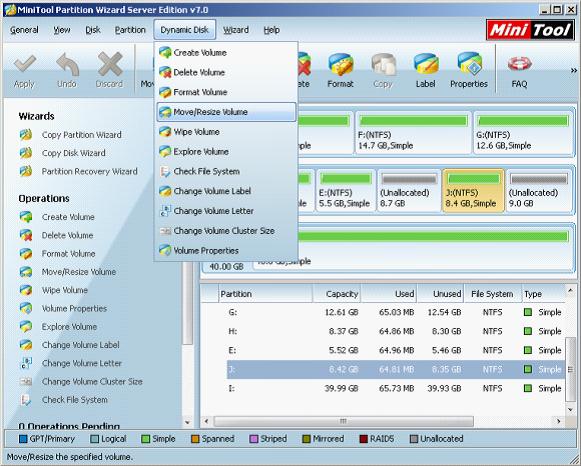Image resolution: width=581 pixels, height=466 pixels.
Task: Expand the toolbar overflow chevron
Action: (x=574, y=70)
